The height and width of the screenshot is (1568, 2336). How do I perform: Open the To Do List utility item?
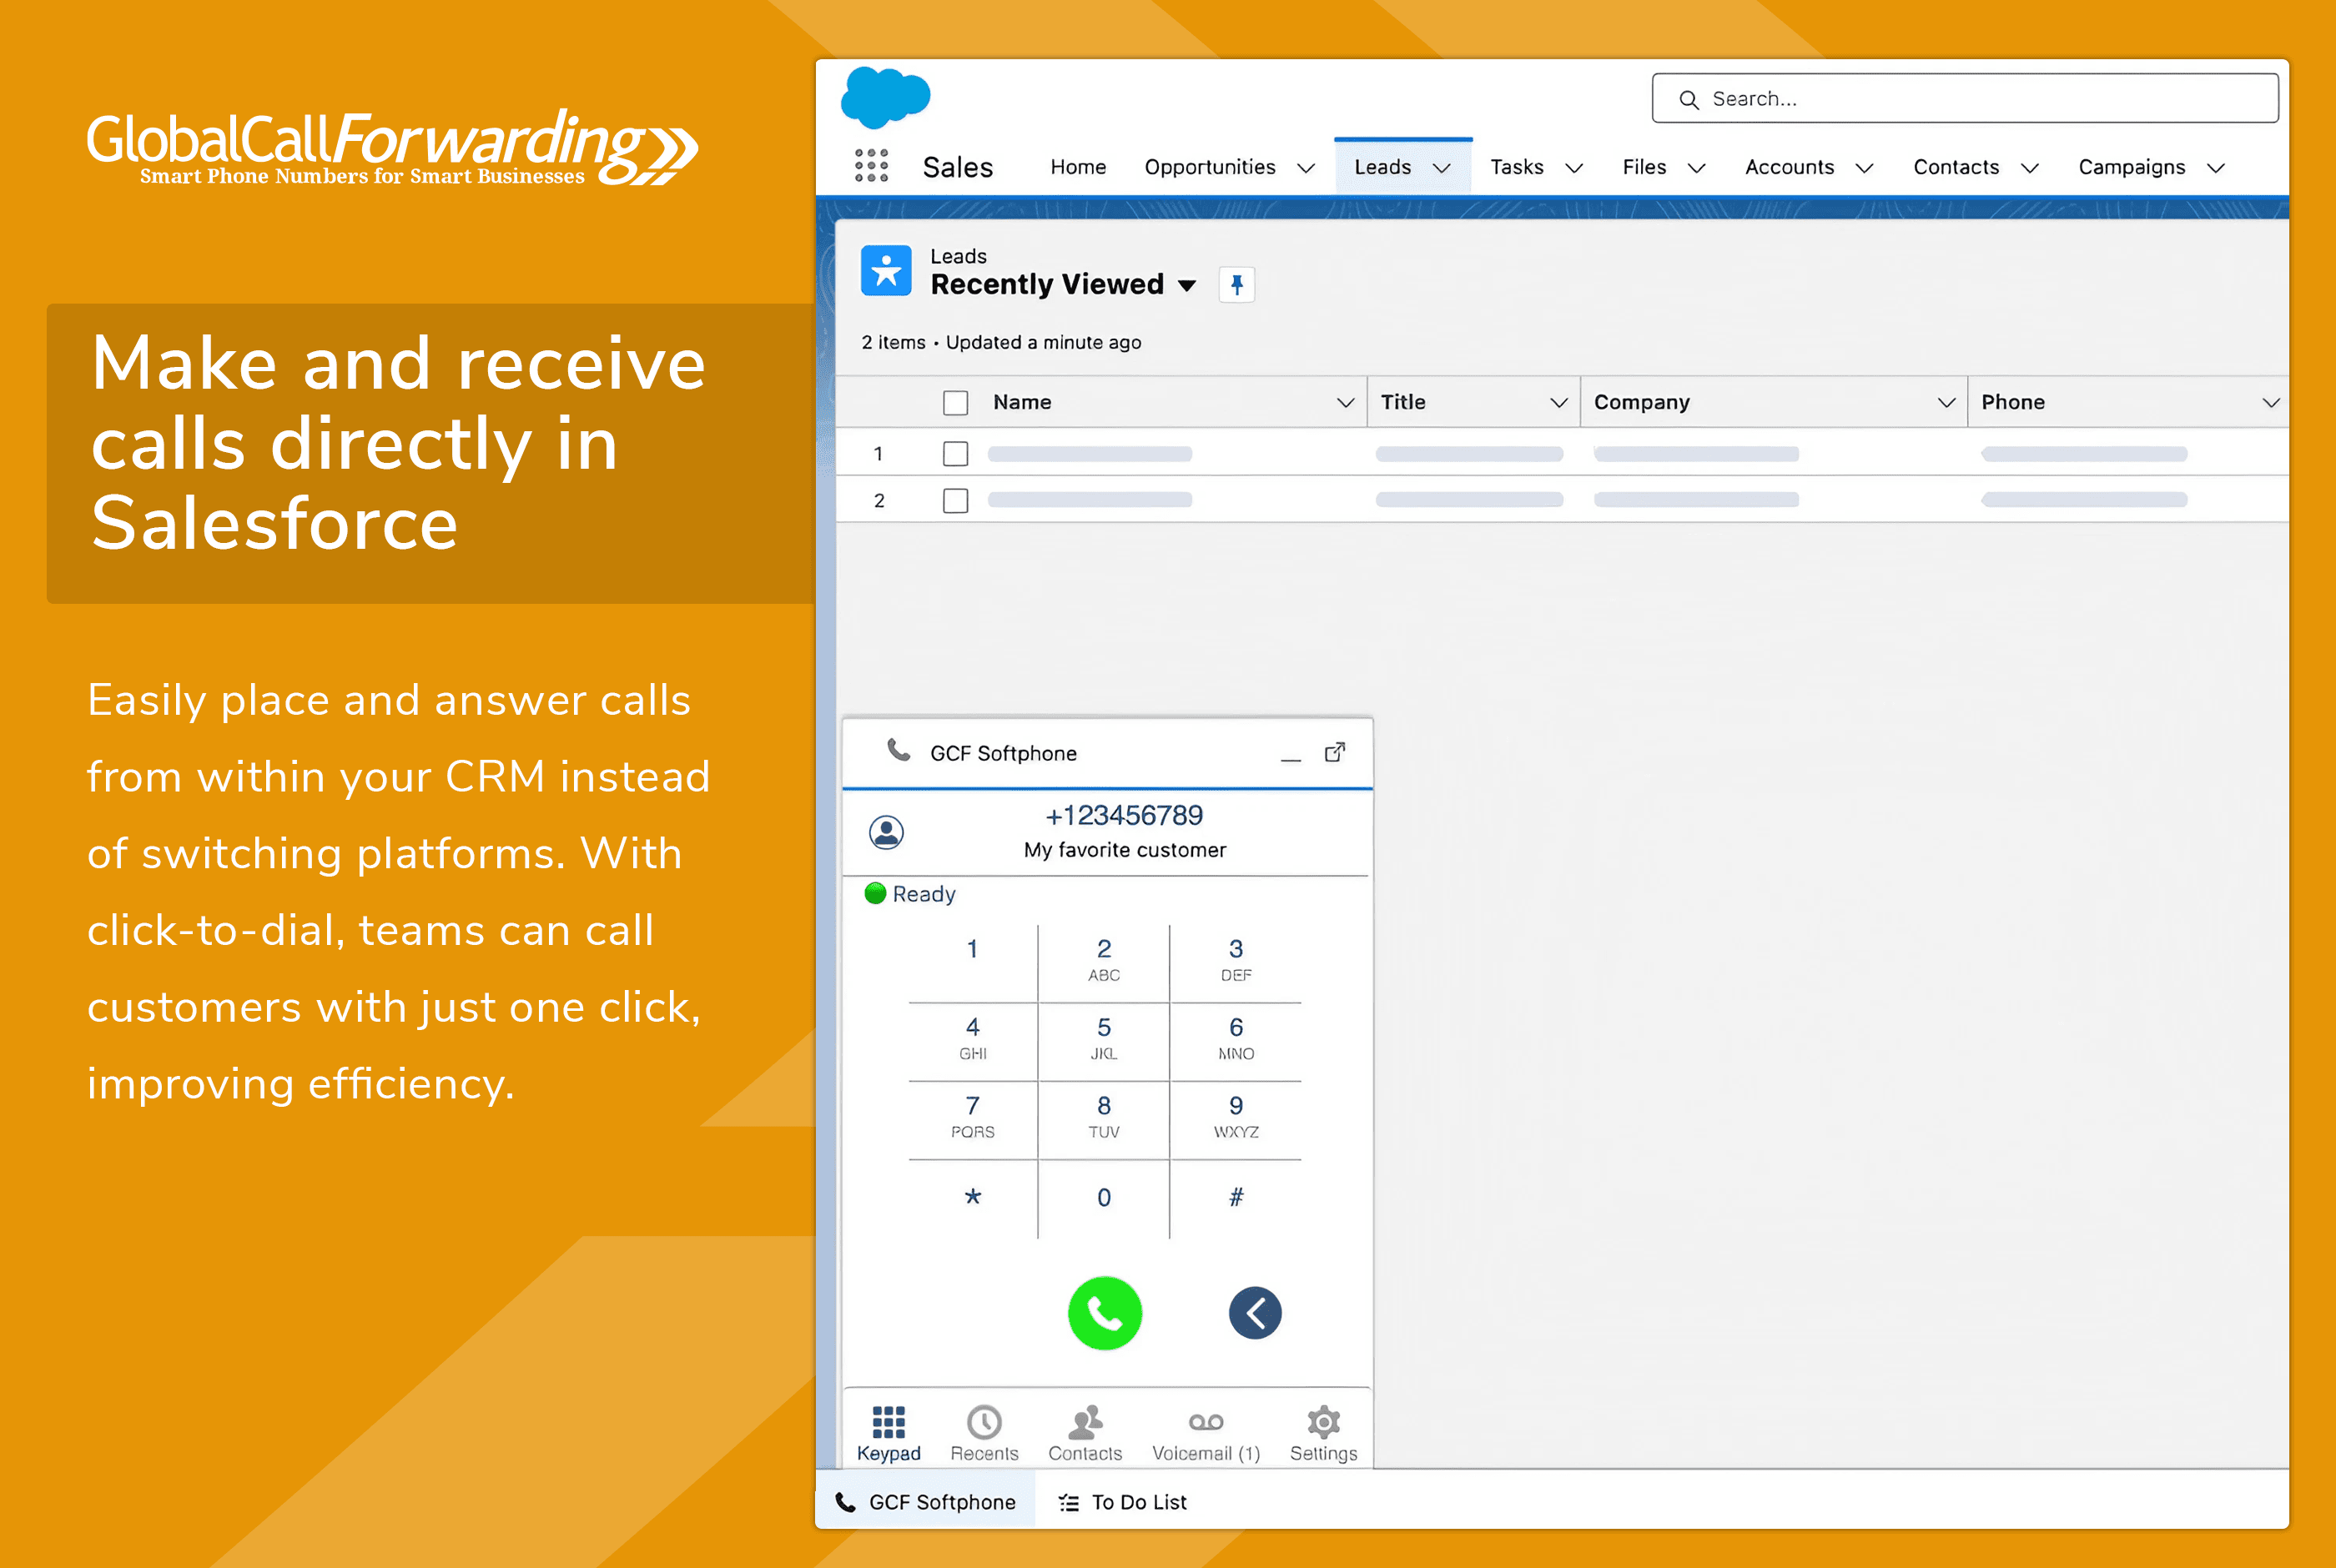tap(1123, 1502)
